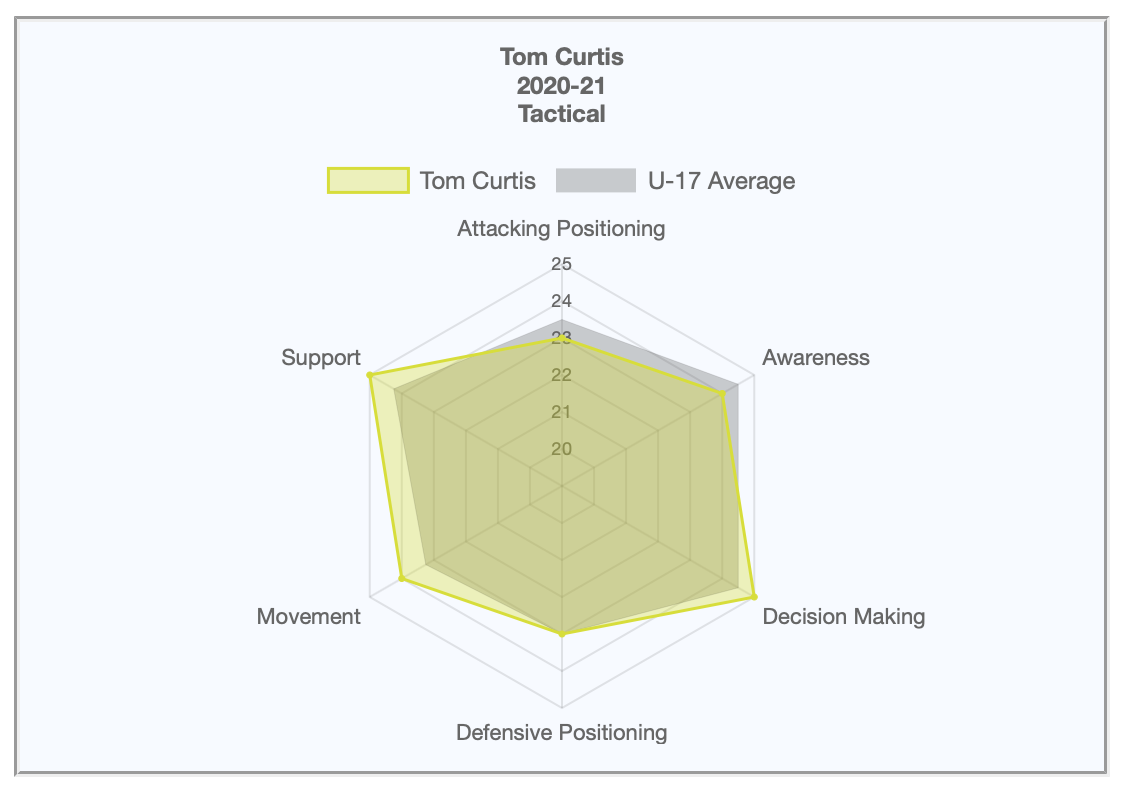This screenshot has width=1122, height=794.
Task: Select Tom Curtis Attacking Positioning data point
Action: pyautogui.click(x=562, y=338)
